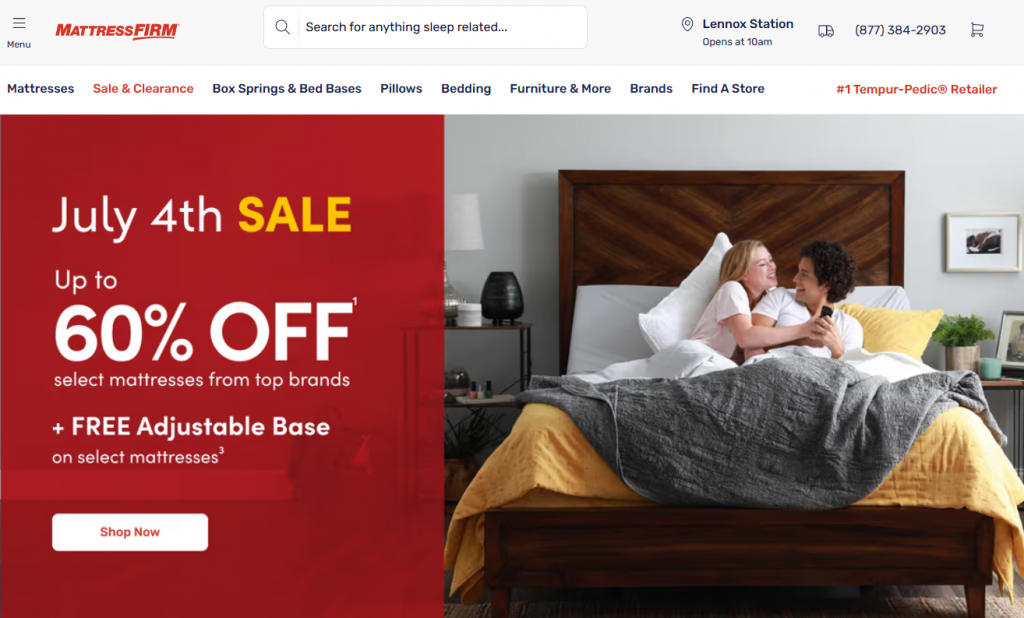Screen dimensions: 1024x618
Task: Call the (877) 384-2903 phone link
Action: click(x=900, y=30)
